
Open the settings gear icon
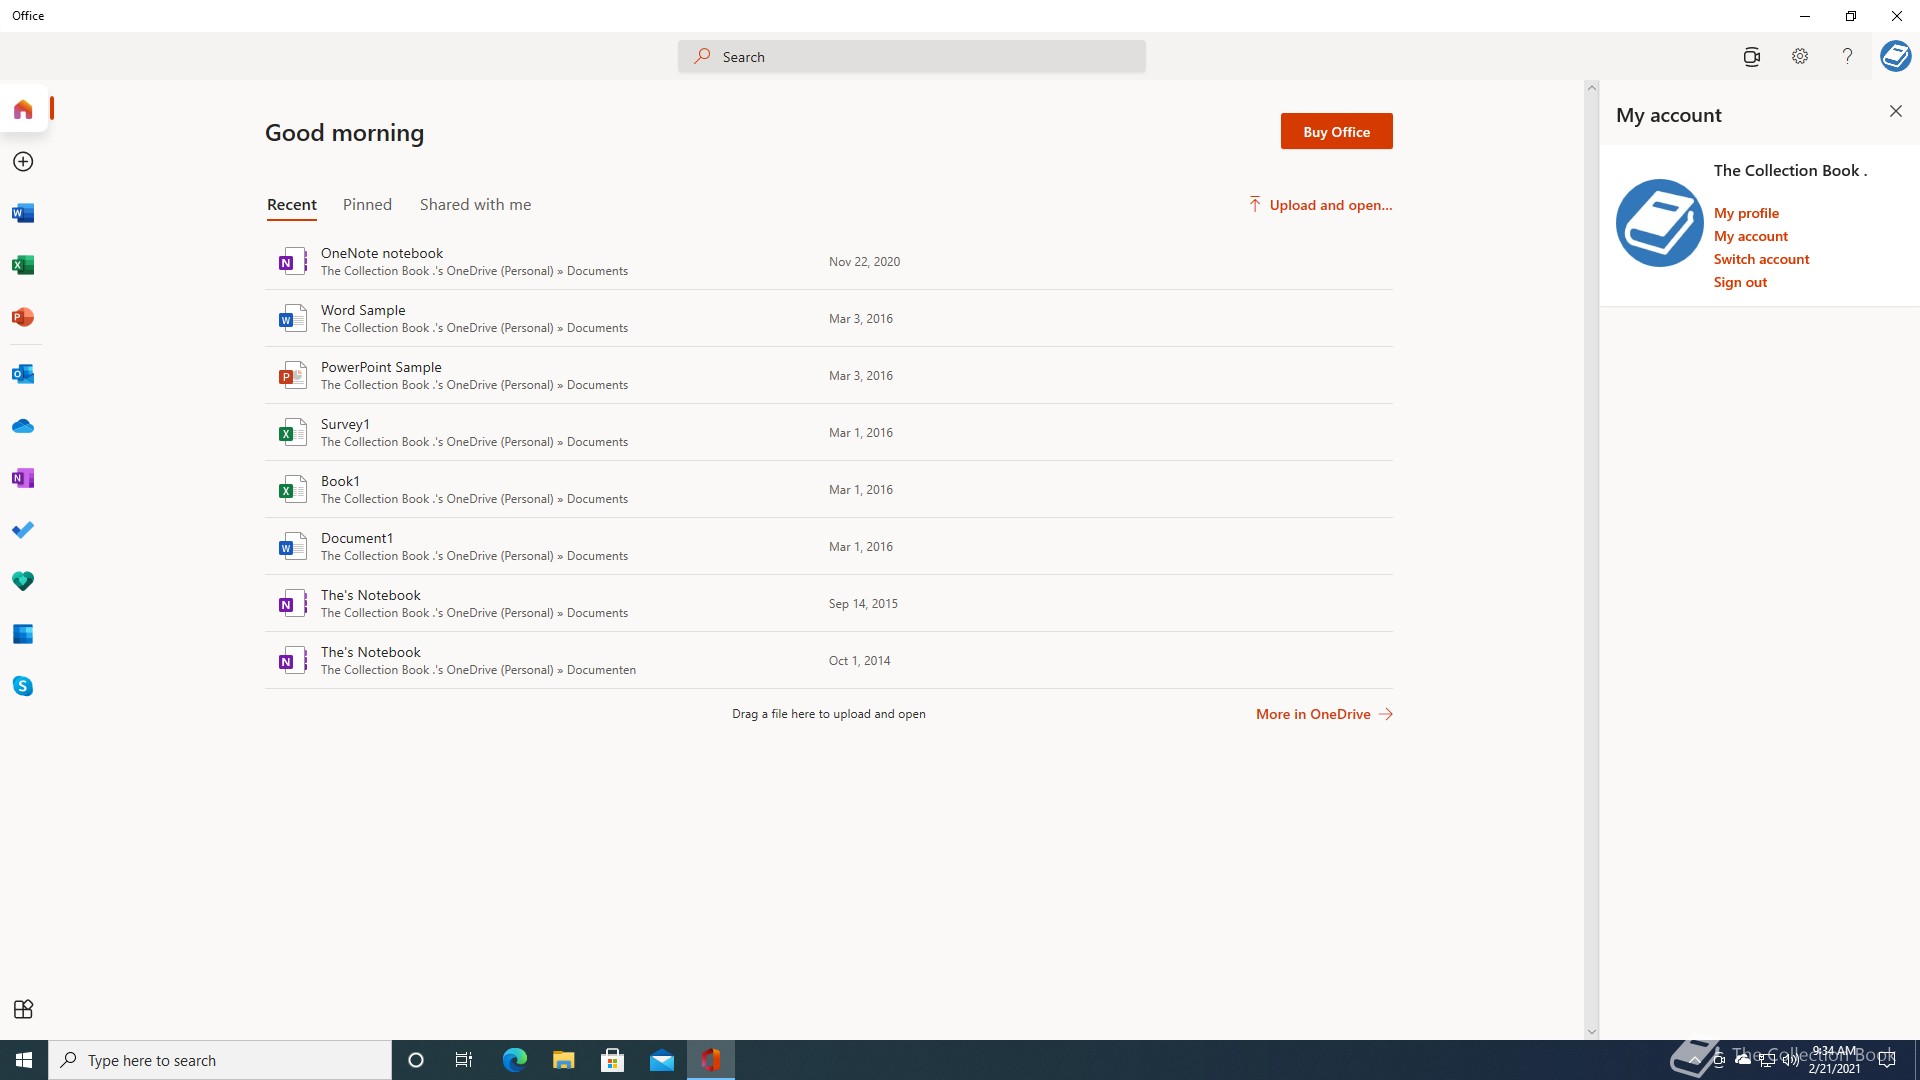coord(1799,56)
